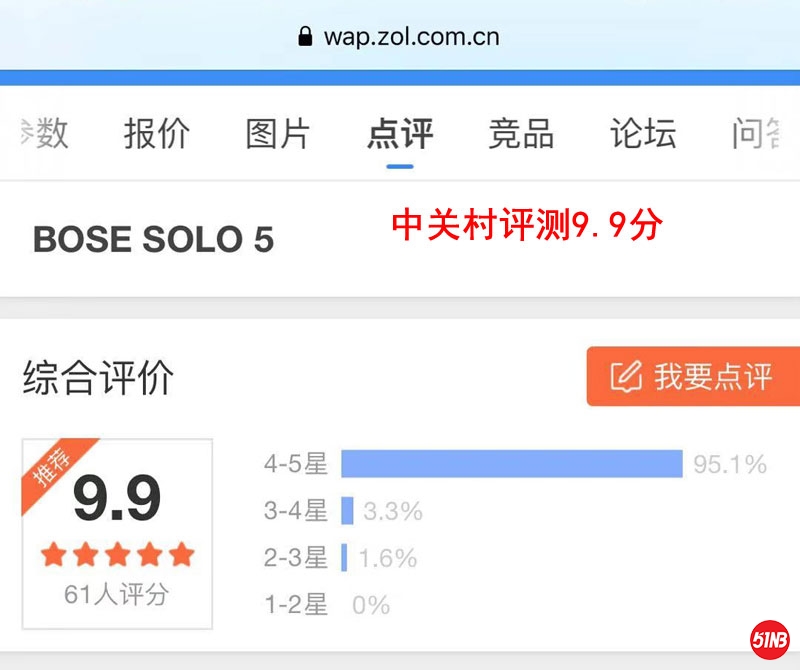Click the BOSE SOLO 5 product title

[x=153, y=240]
